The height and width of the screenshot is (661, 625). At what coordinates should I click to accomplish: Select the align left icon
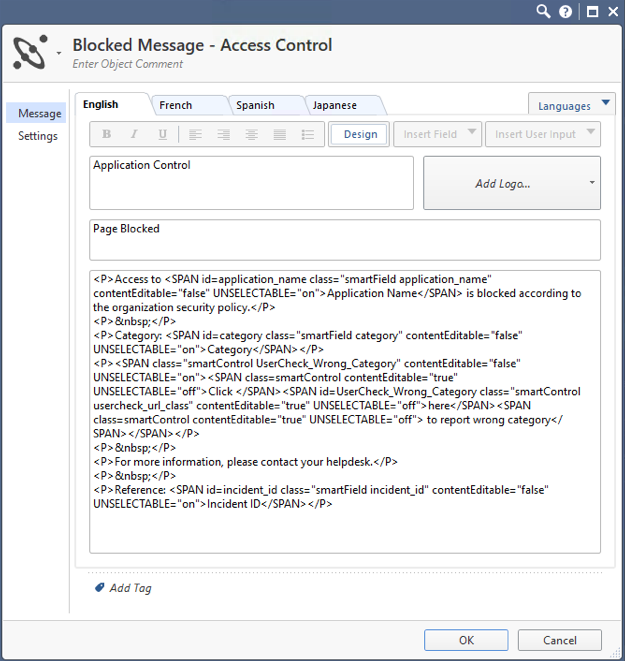195,134
